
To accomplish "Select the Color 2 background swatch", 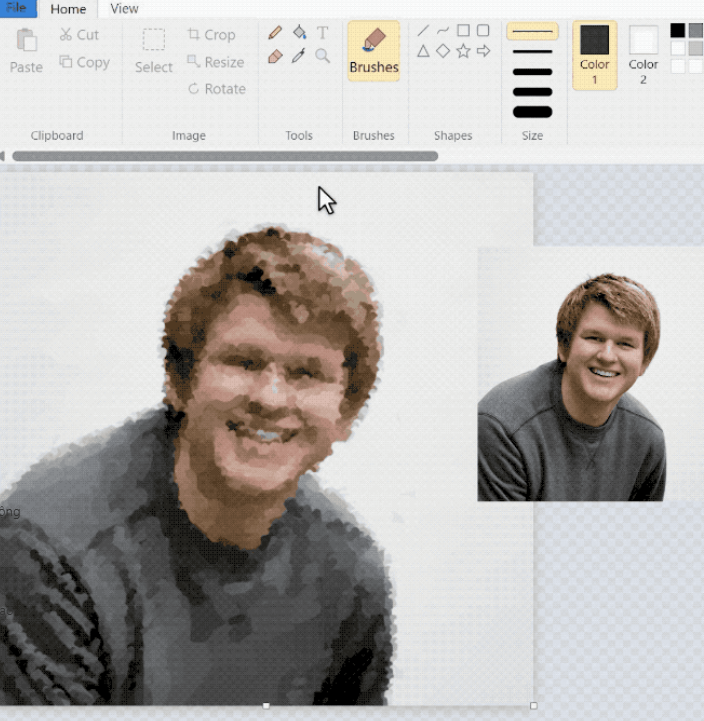I will 643,55.
